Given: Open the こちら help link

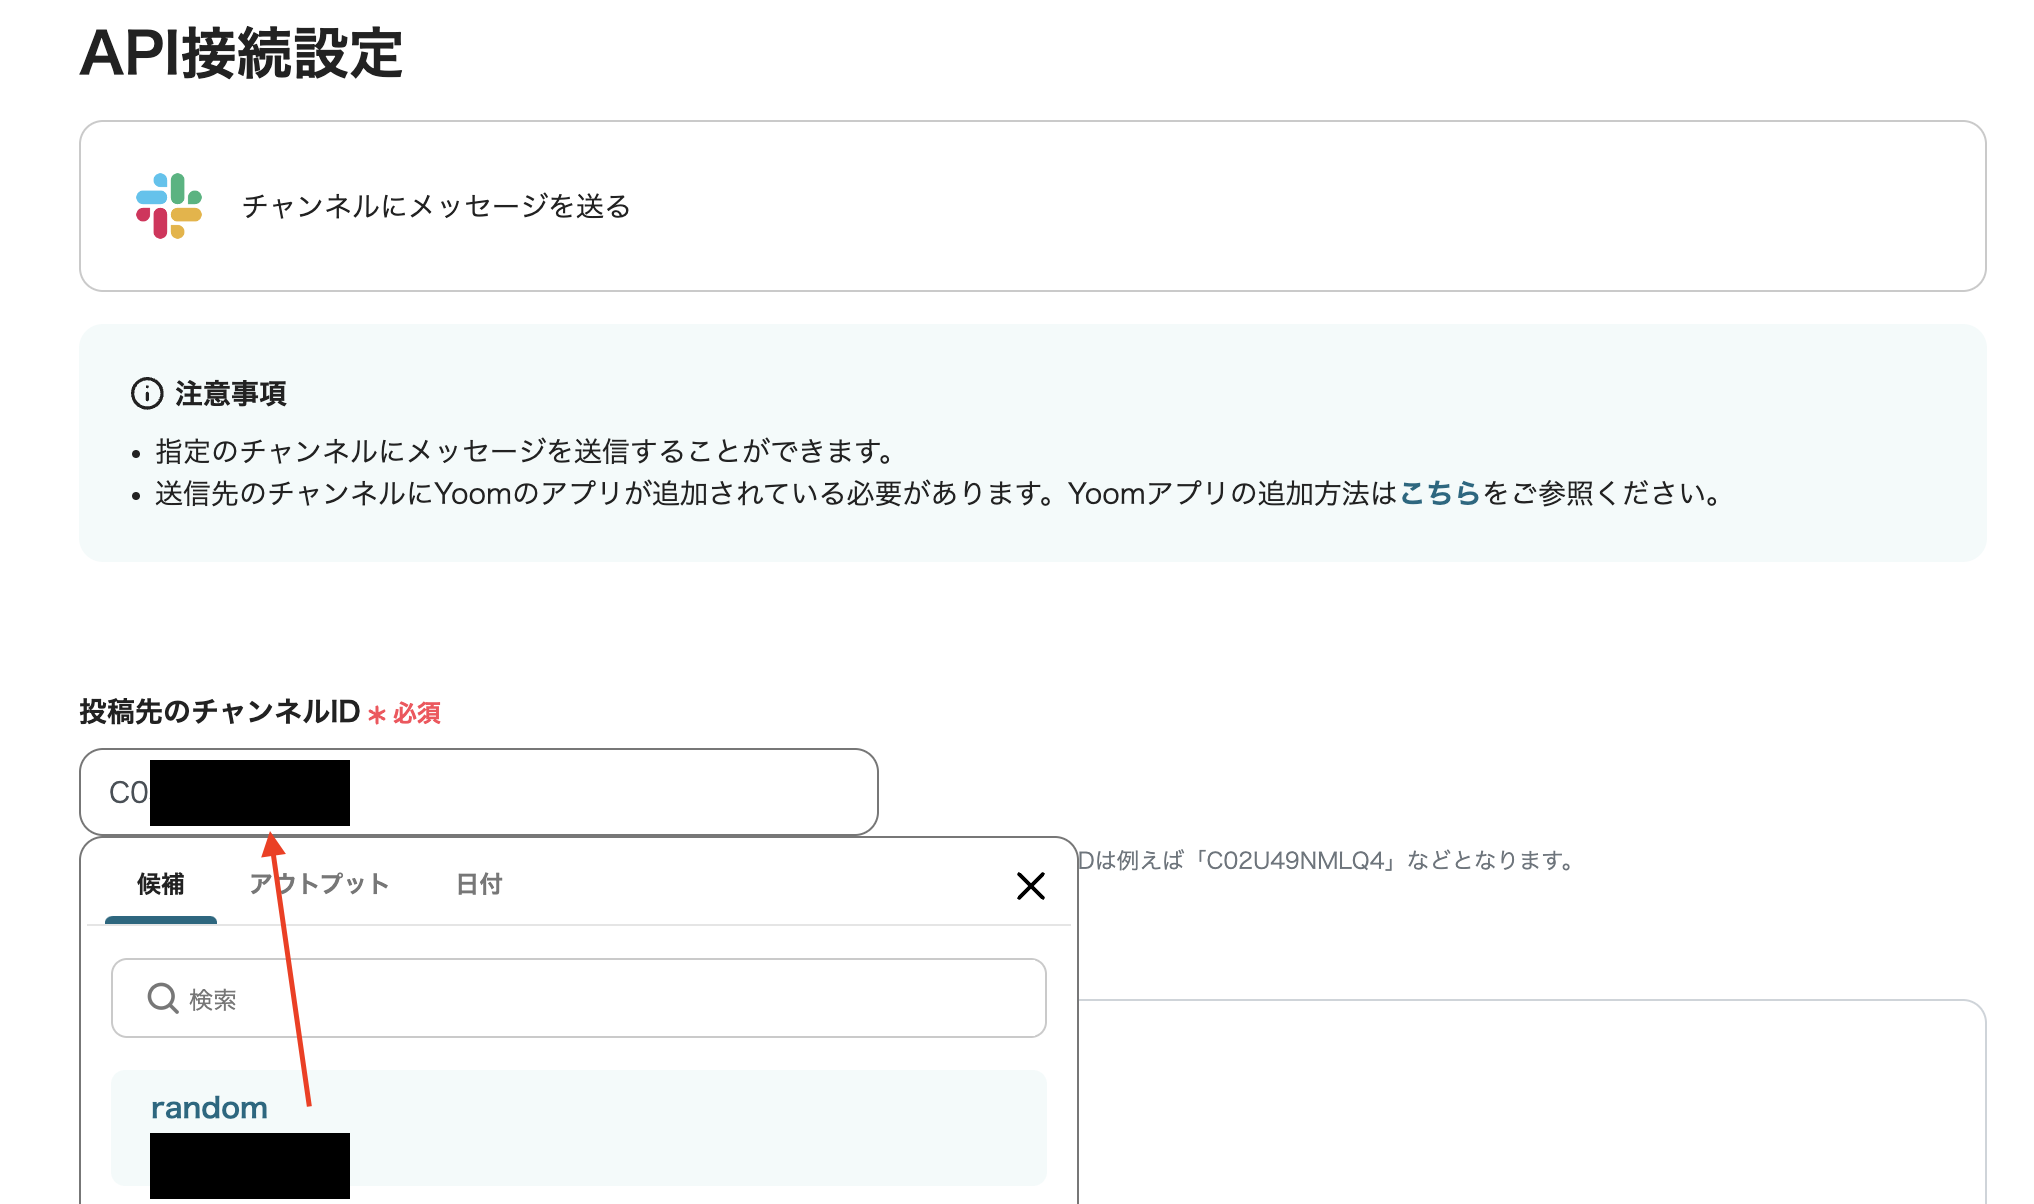Looking at the screenshot, I should (x=1440, y=493).
